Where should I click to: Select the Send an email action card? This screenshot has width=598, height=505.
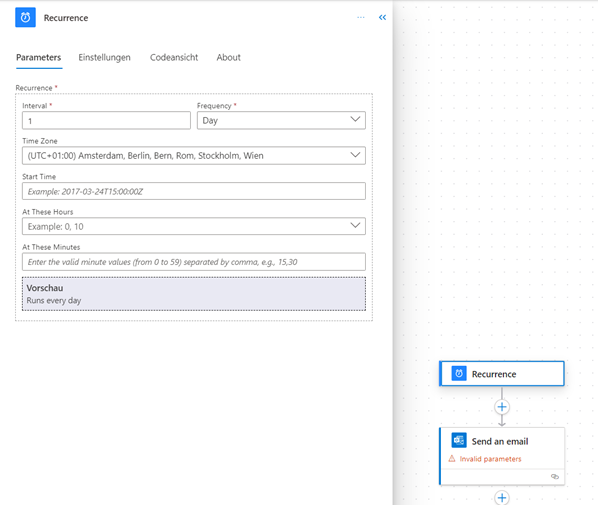[x=502, y=456]
